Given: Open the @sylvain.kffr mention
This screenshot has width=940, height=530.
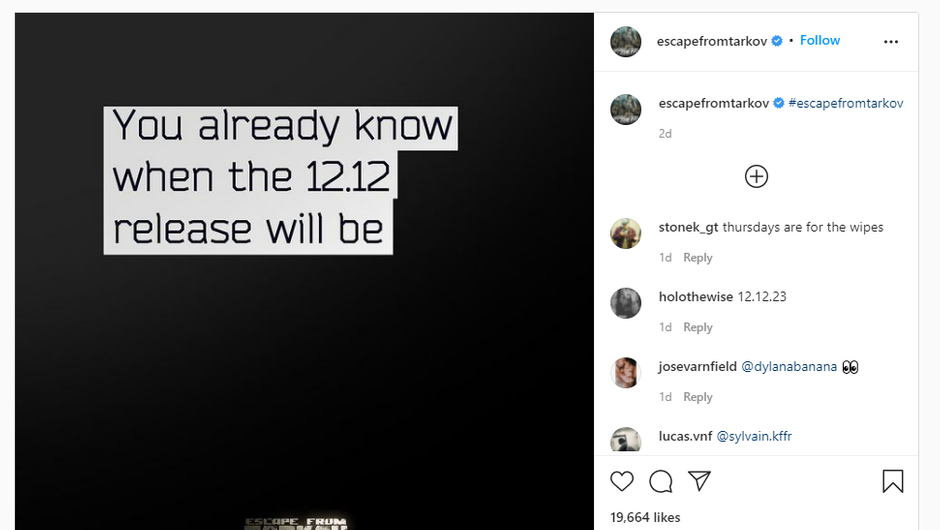Looking at the screenshot, I should tap(754, 436).
